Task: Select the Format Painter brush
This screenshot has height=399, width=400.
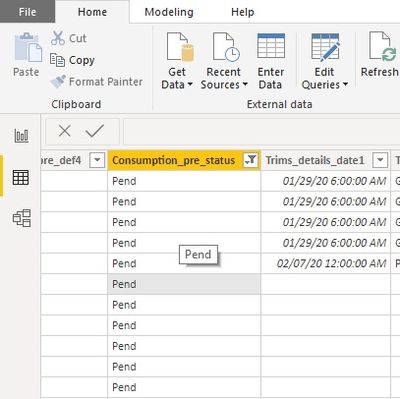Action: (x=58, y=82)
